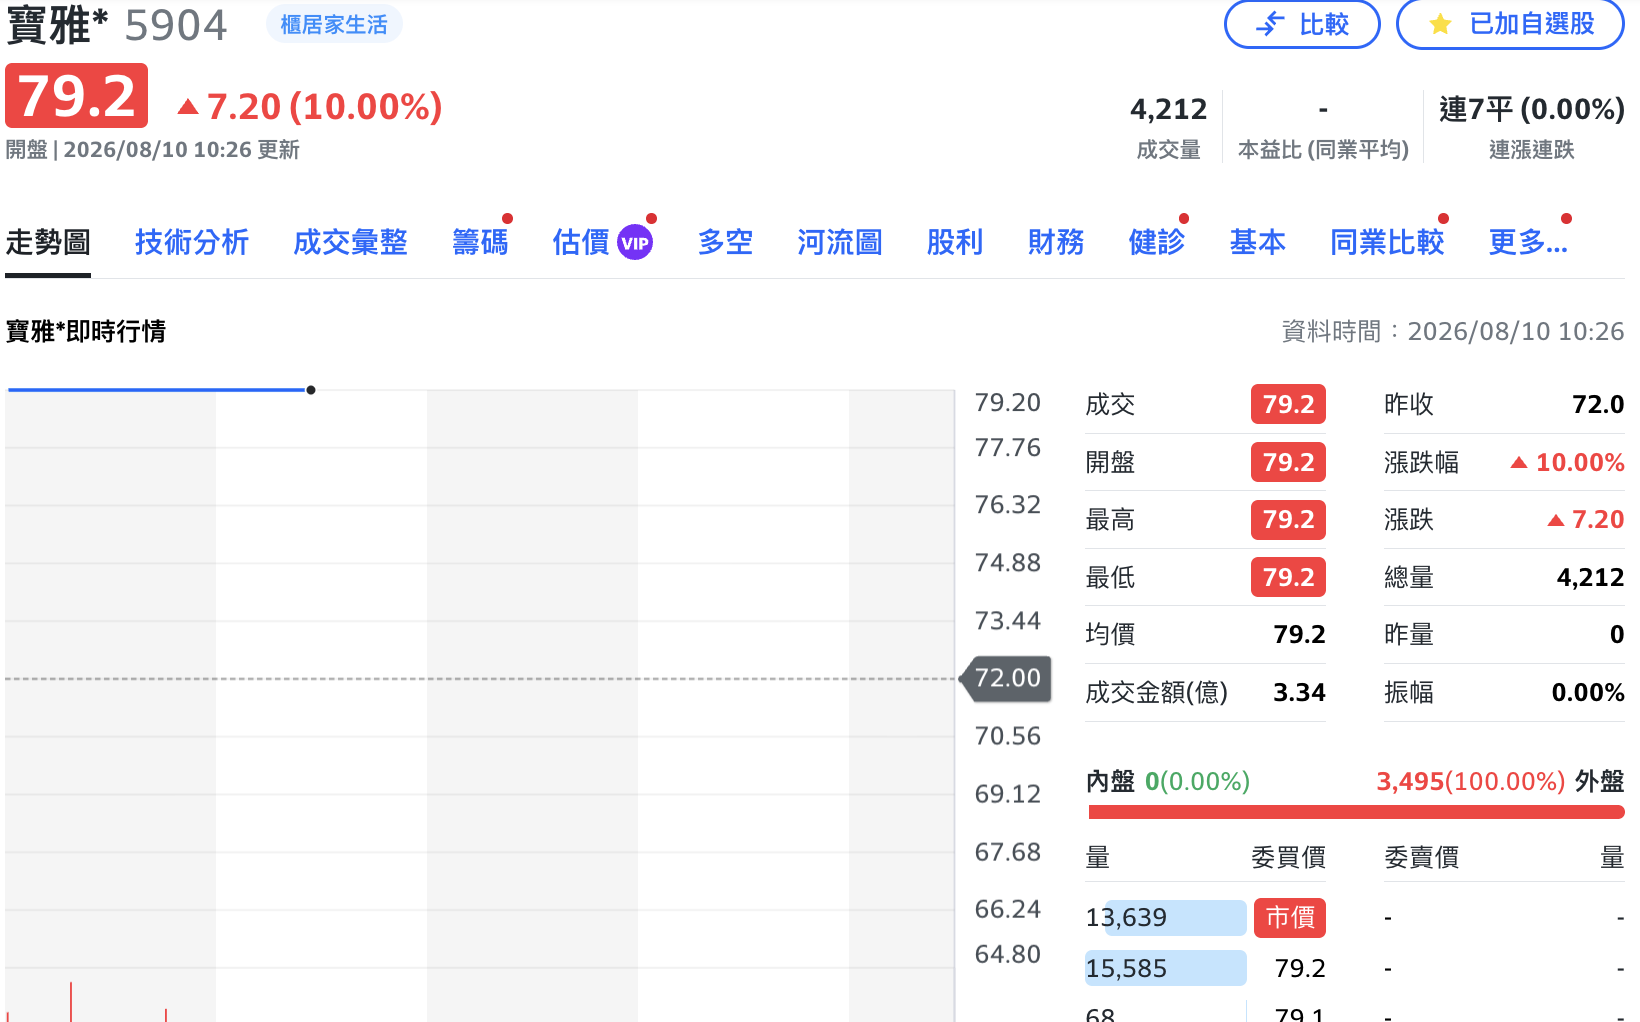Click the 委買價 column header
Viewport: 1640px width, 1022px height.
(x=1289, y=857)
